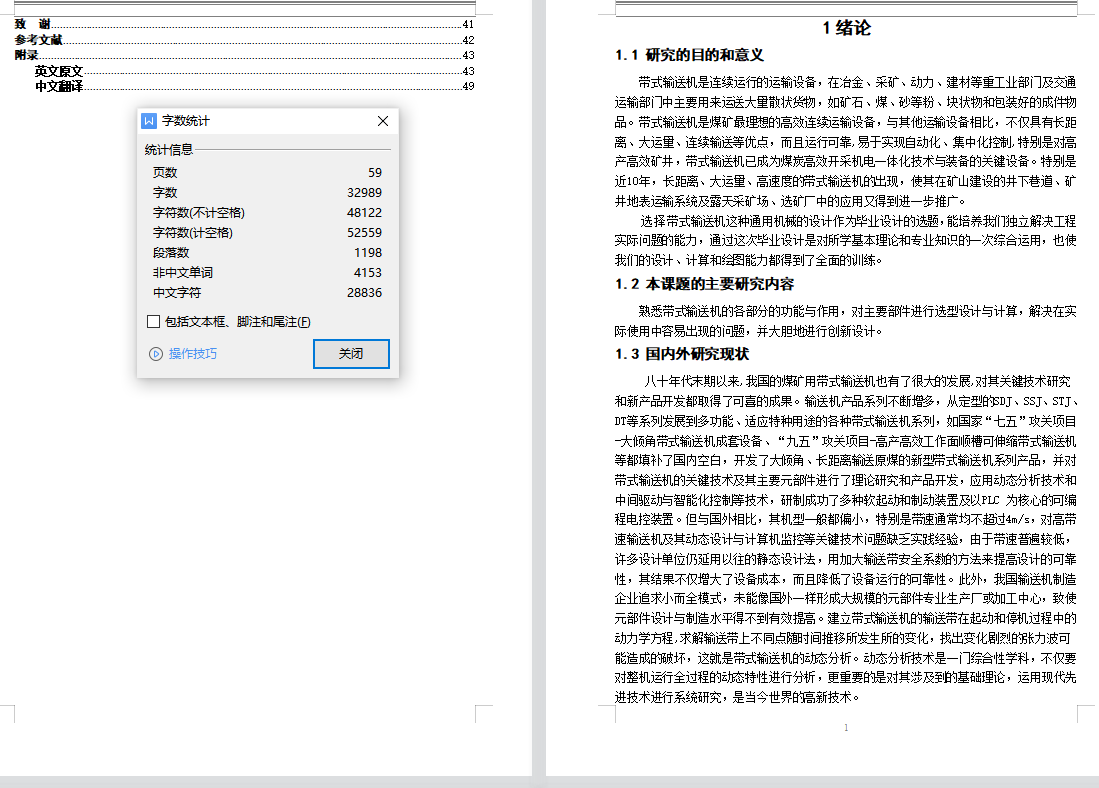Select the 参考文献 table of contents entry
Viewport: 1099px width, 788px height.
point(38,40)
